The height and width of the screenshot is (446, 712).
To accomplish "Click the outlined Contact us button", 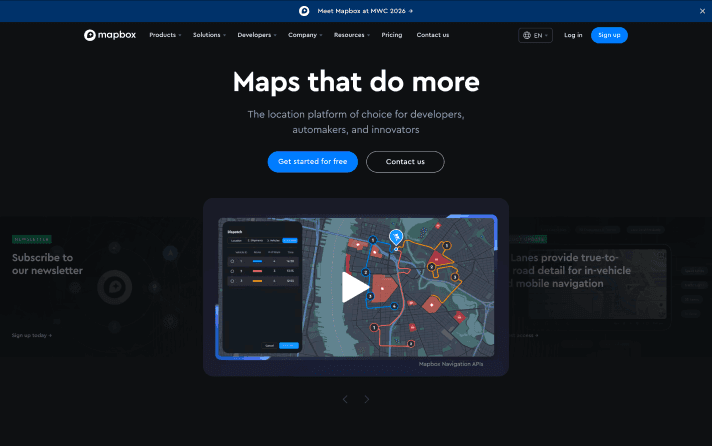I will (405, 162).
